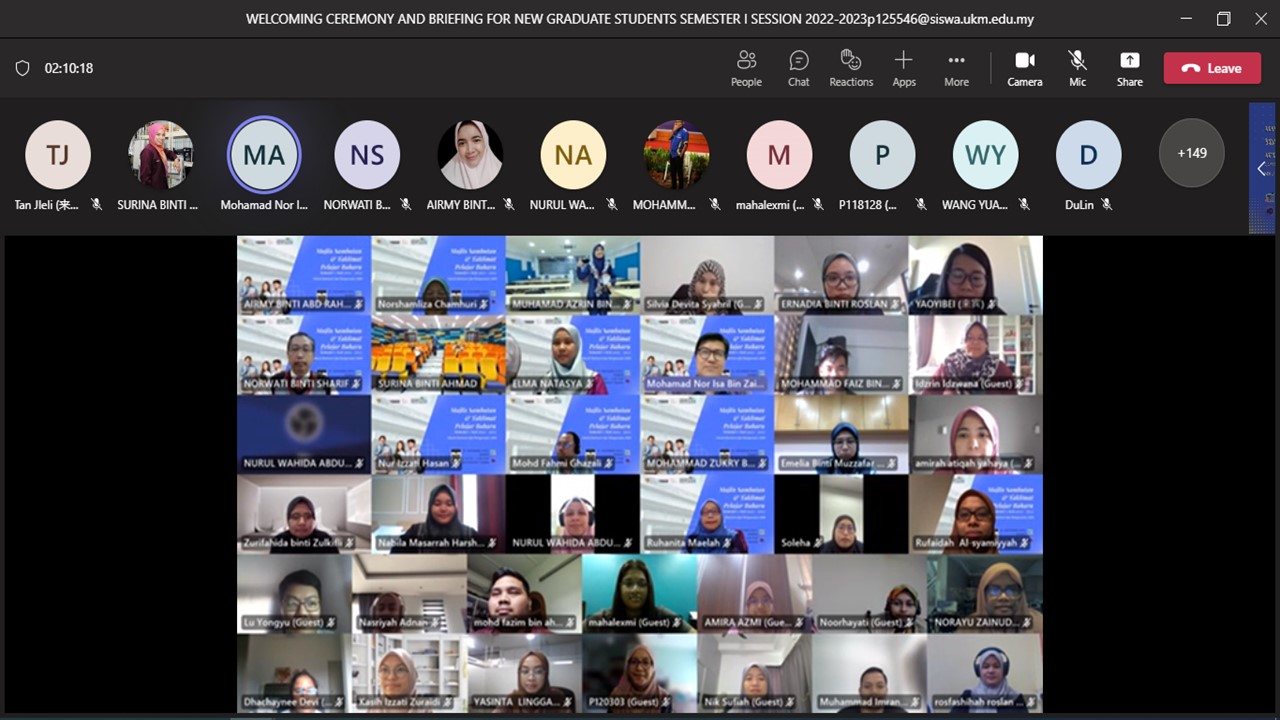Open the Apps panel
Image resolution: width=1280 pixels, height=720 pixels.
click(x=904, y=68)
